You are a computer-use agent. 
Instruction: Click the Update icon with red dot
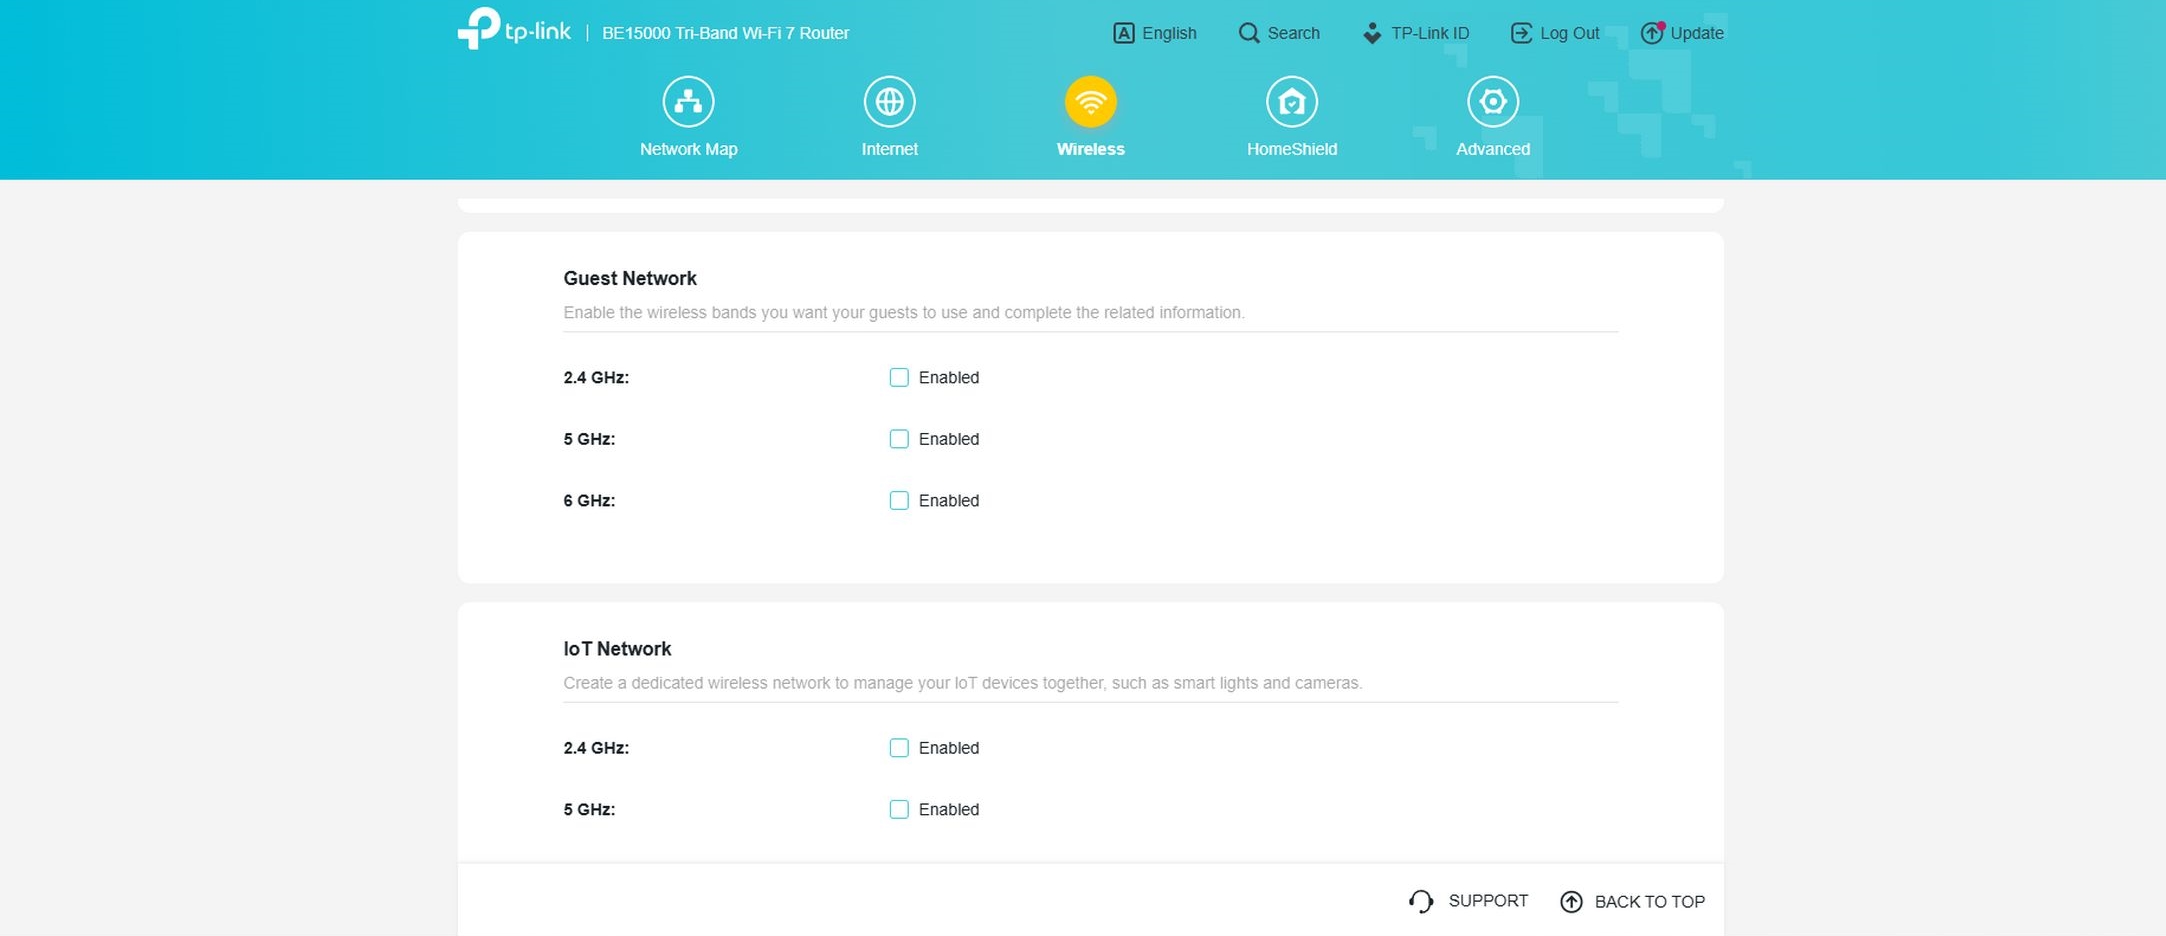[x=1652, y=33]
